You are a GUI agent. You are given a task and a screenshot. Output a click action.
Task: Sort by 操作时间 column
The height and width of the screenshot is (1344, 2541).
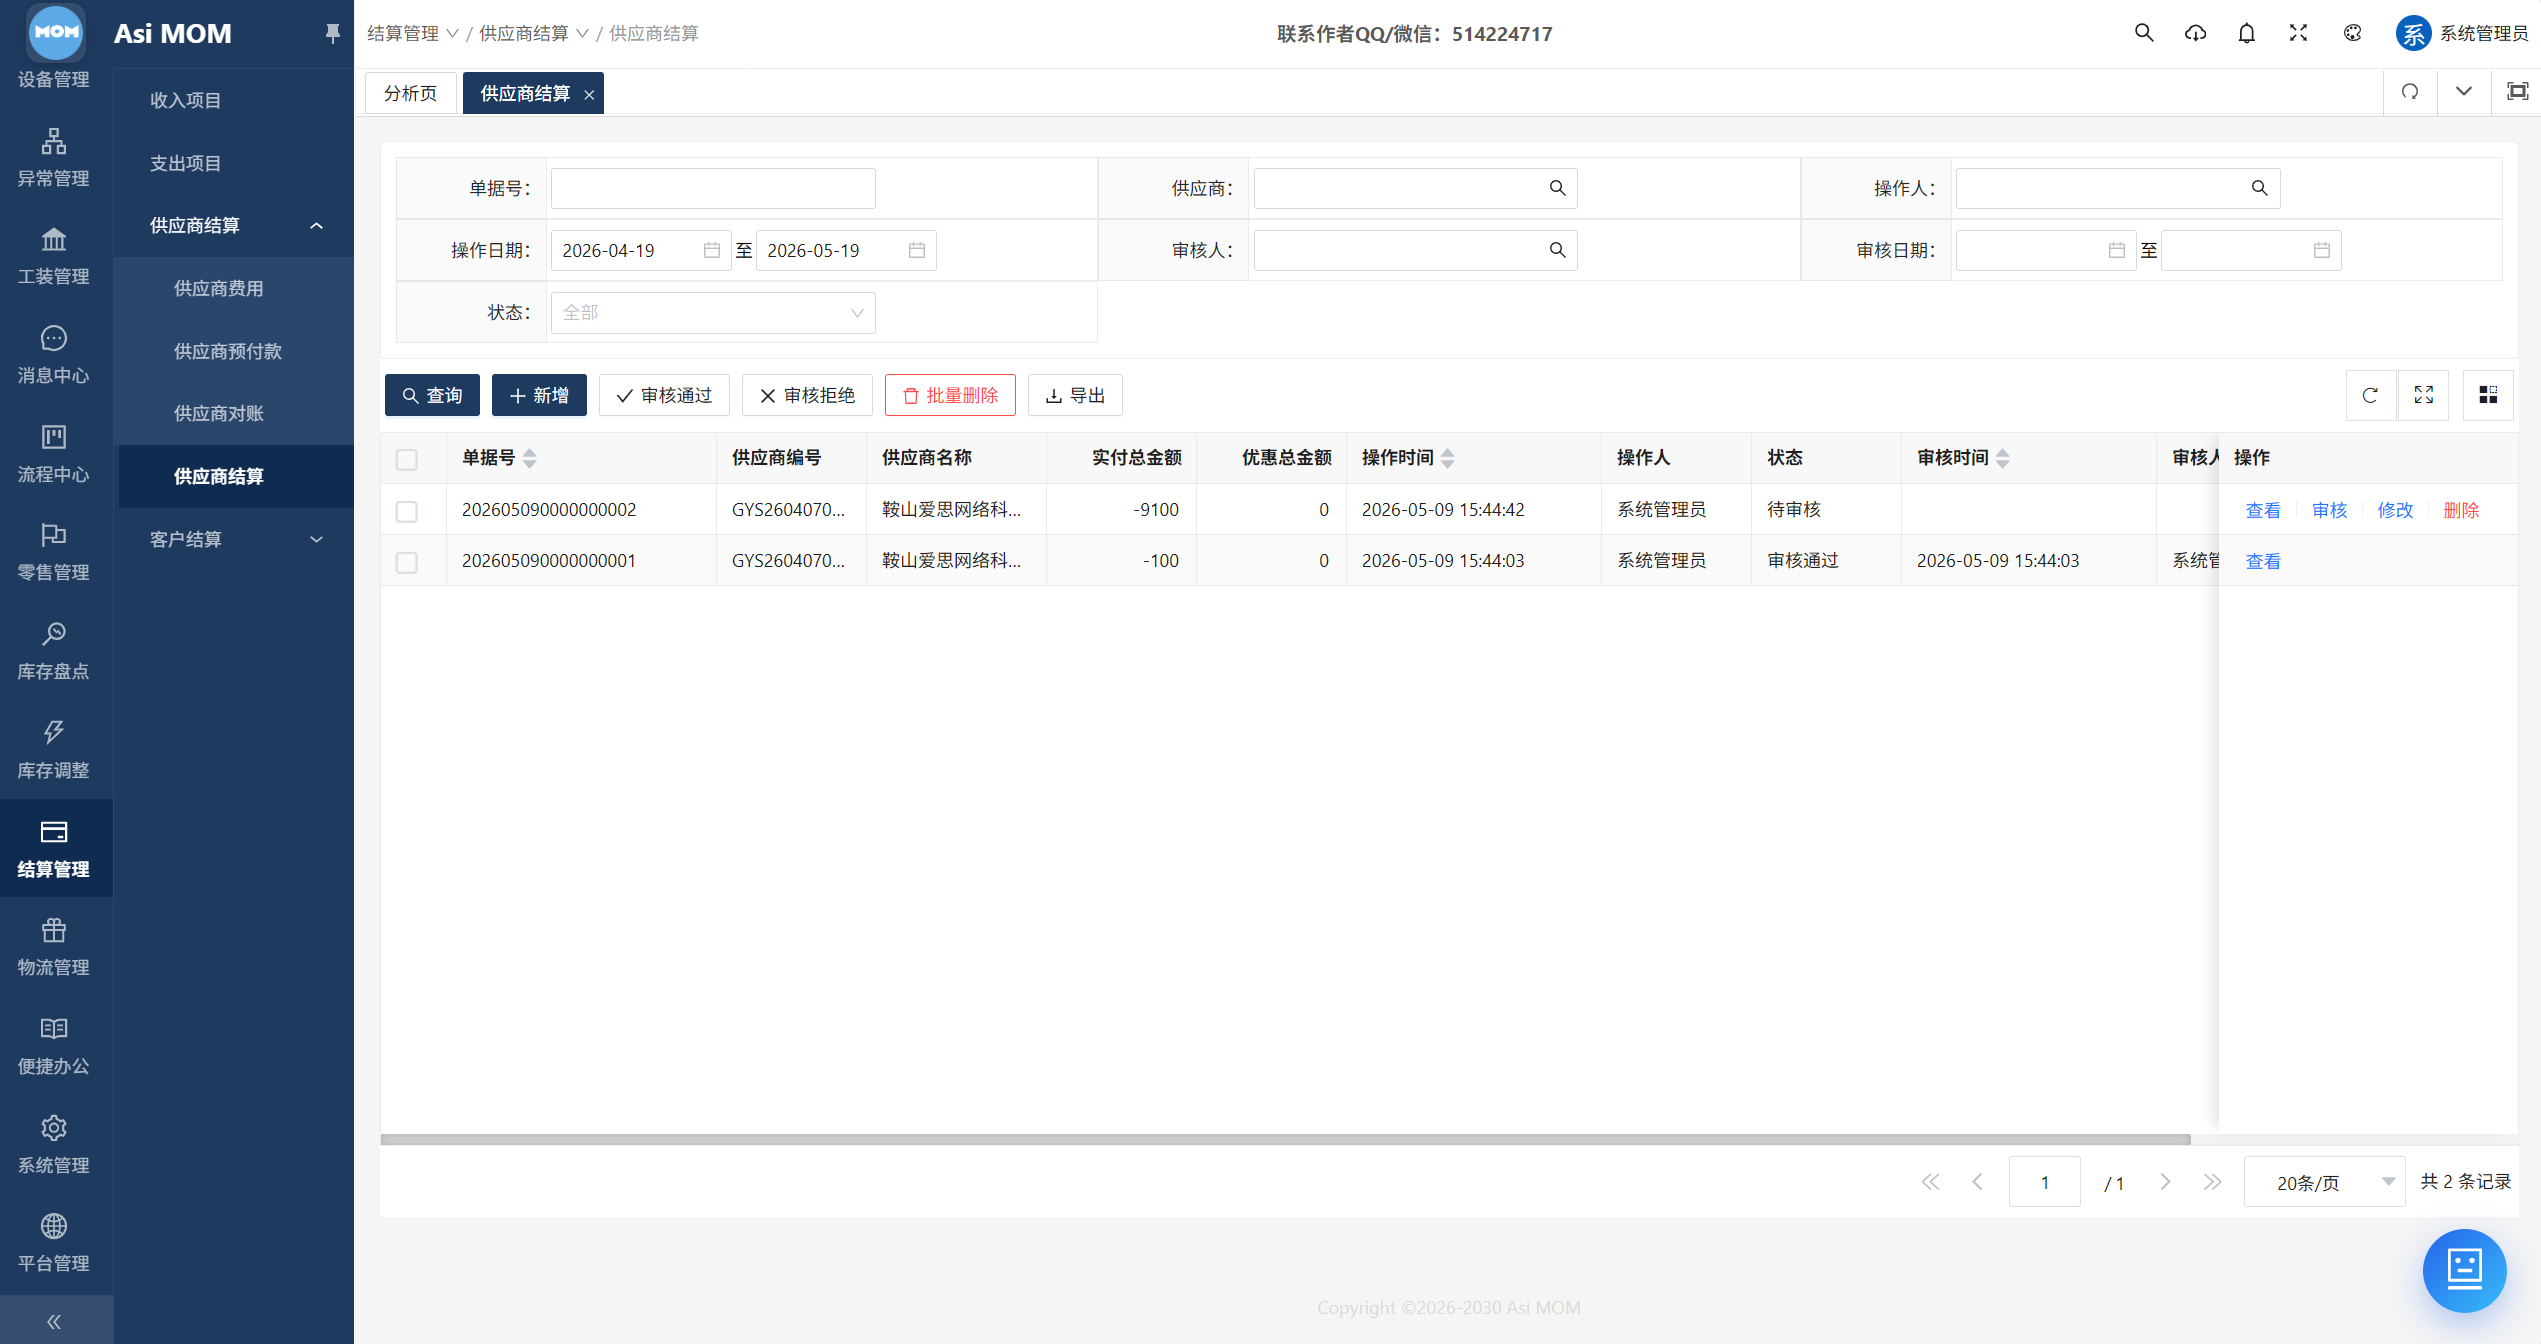pyautogui.click(x=1447, y=458)
